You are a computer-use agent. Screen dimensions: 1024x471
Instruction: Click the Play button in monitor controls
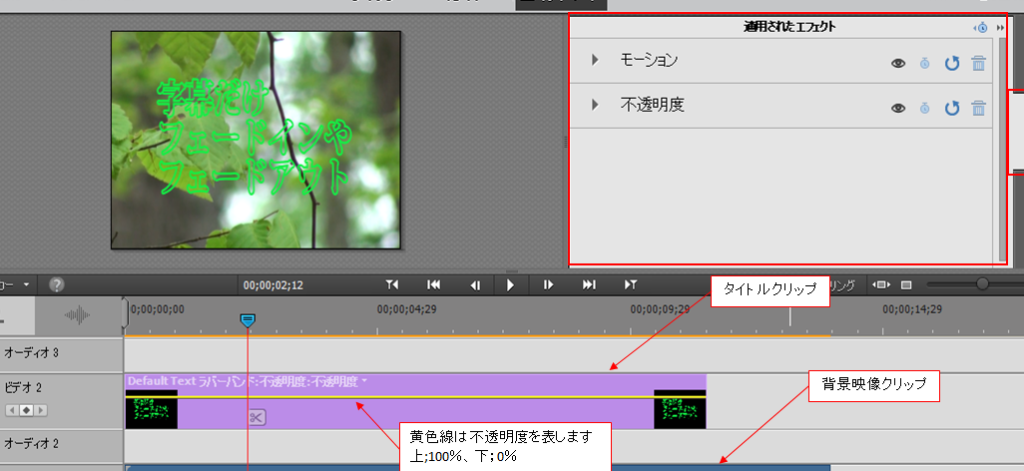(511, 285)
